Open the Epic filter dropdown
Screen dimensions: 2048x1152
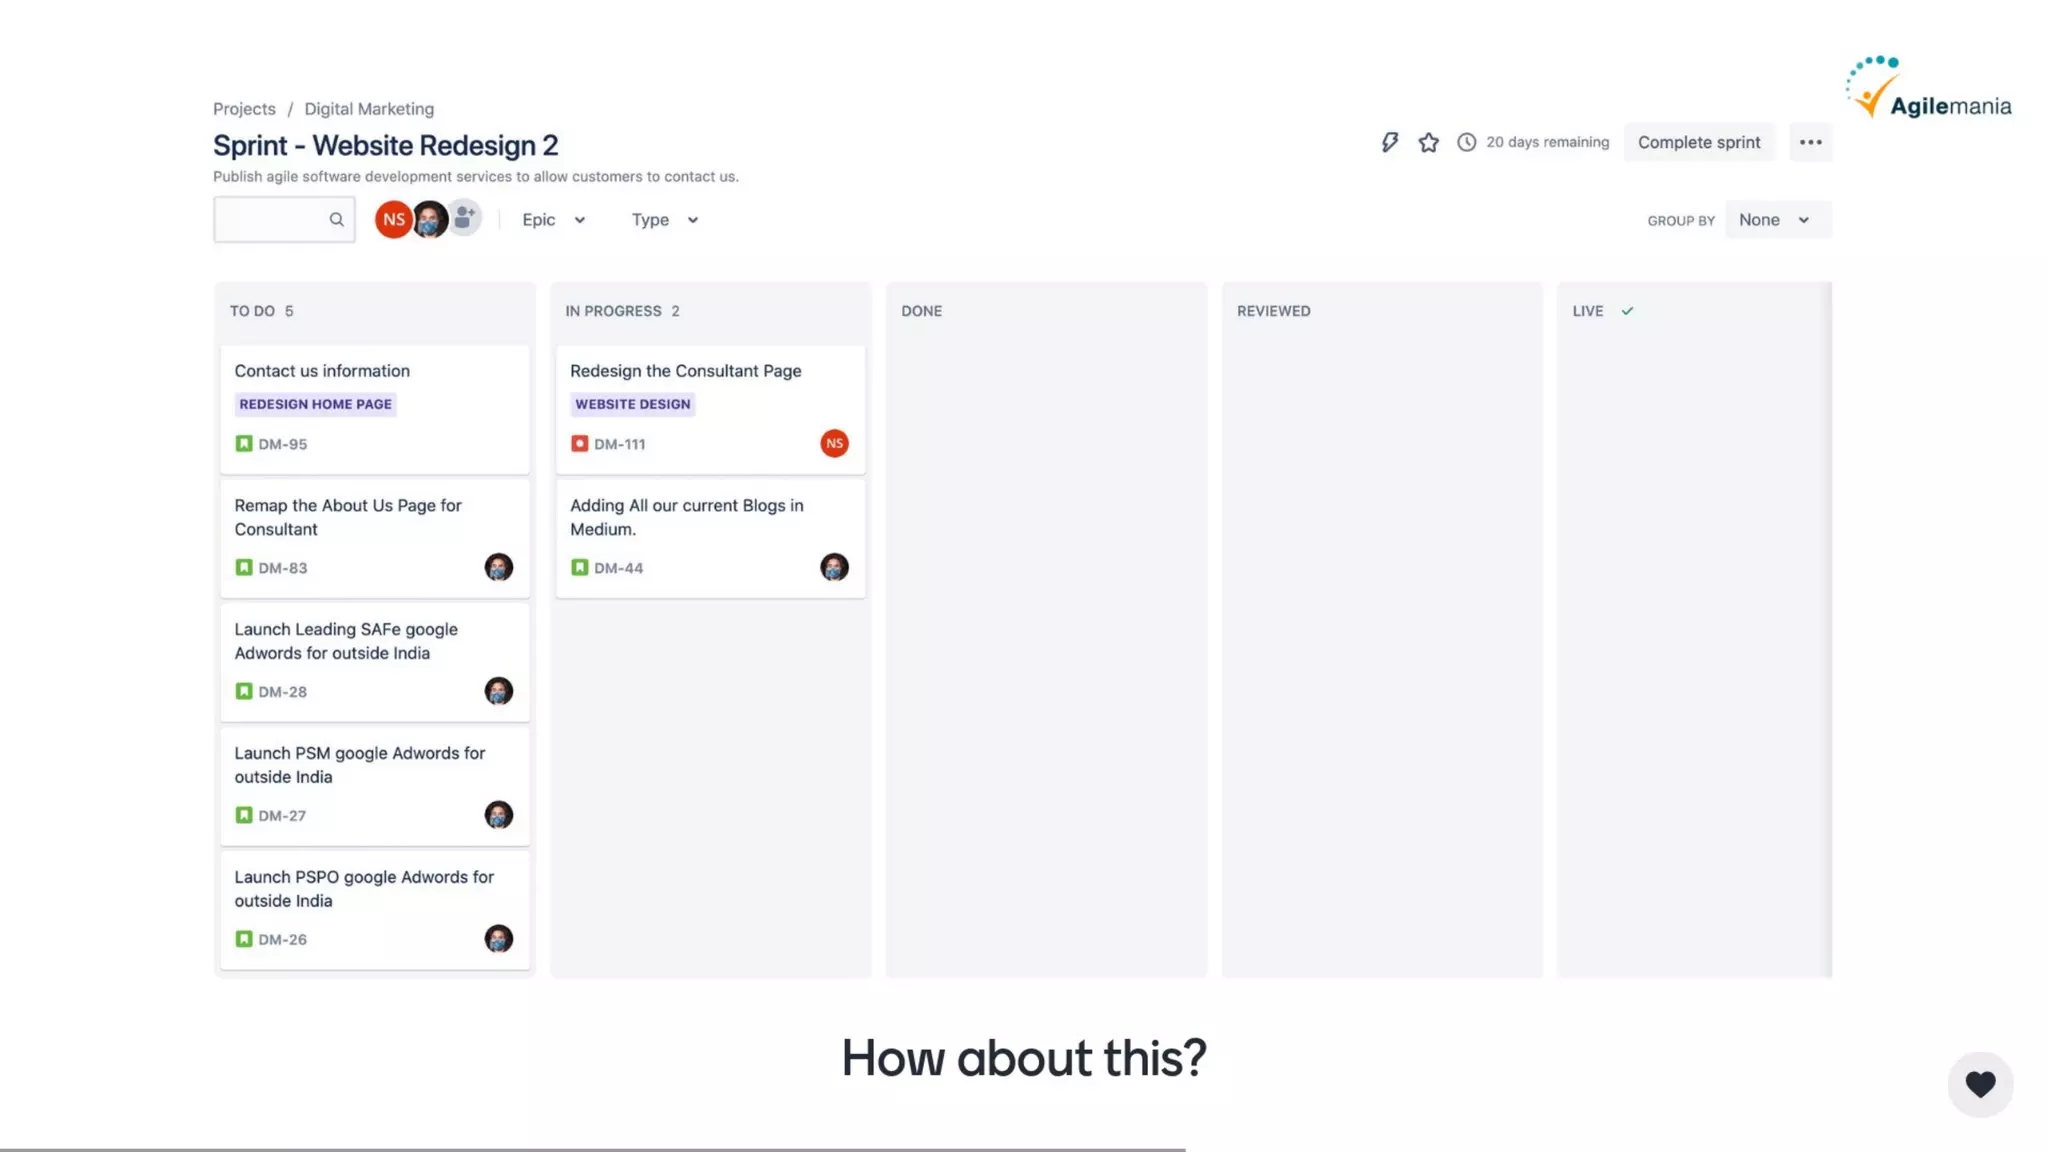(553, 220)
